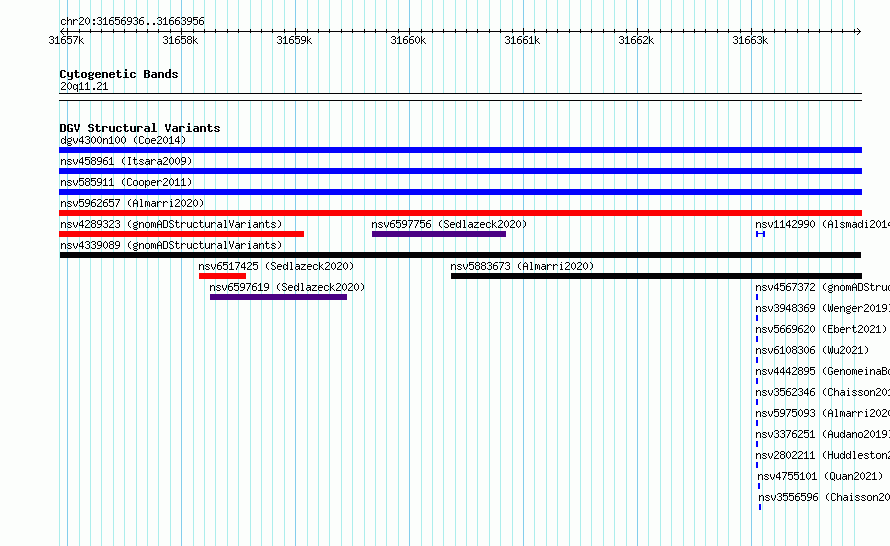This screenshot has width=890, height=546.
Task: Click the 31662k ruler tick label
Action: [636, 40]
